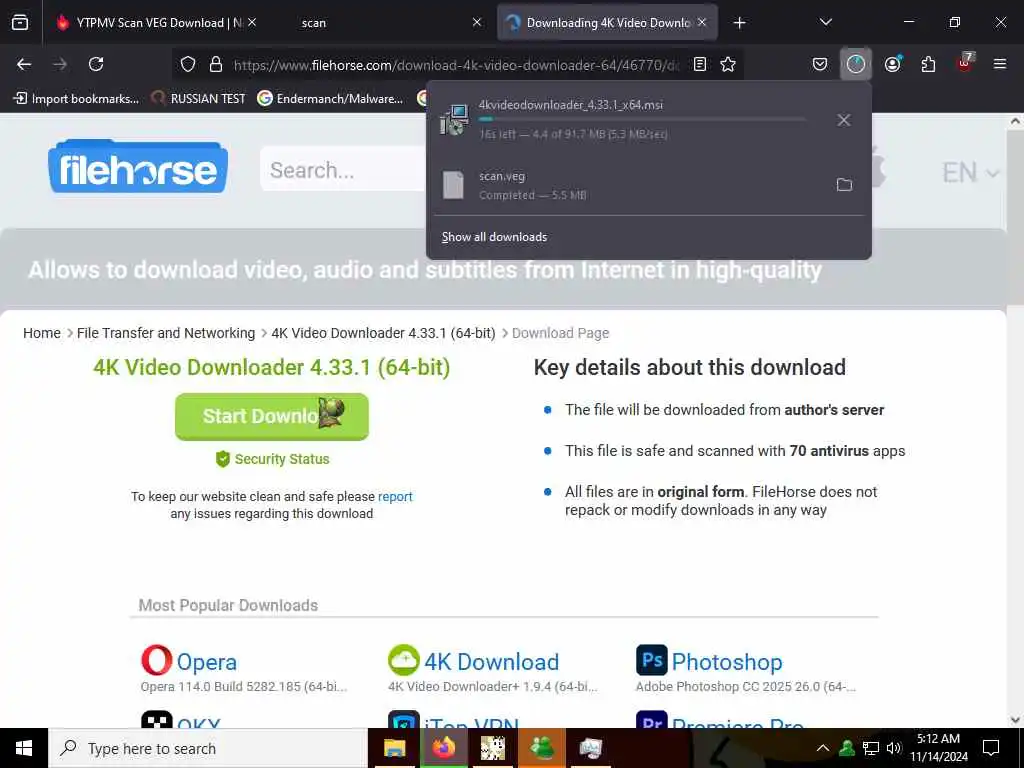Click taskbar search box
This screenshot has height=768, width=1024.
point(208,748)
